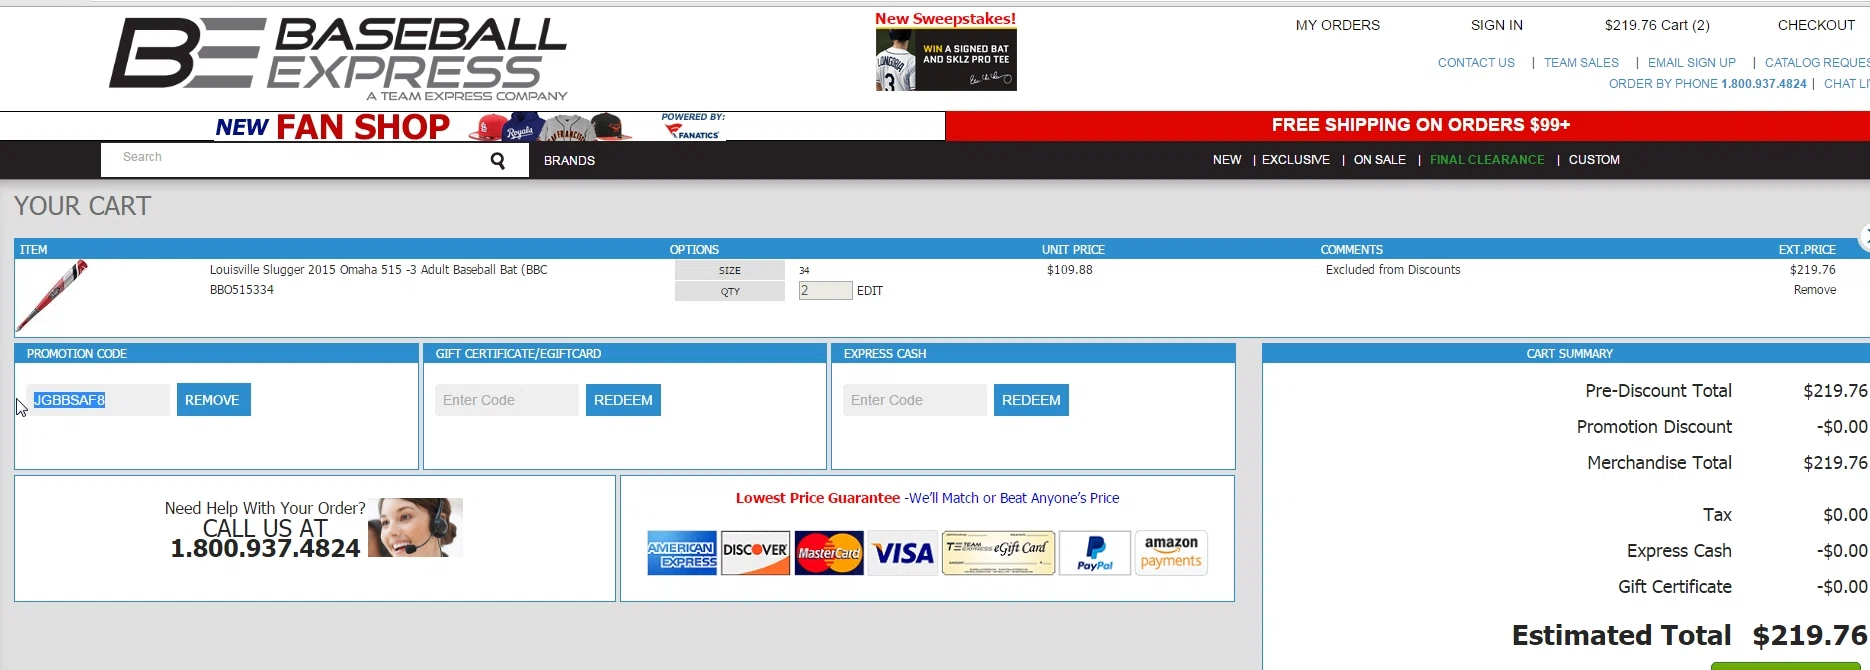Open the Louisville Slugger 2015 Omaha 515 product link
Screen dimensions: 1870x670
coord(378,270)
